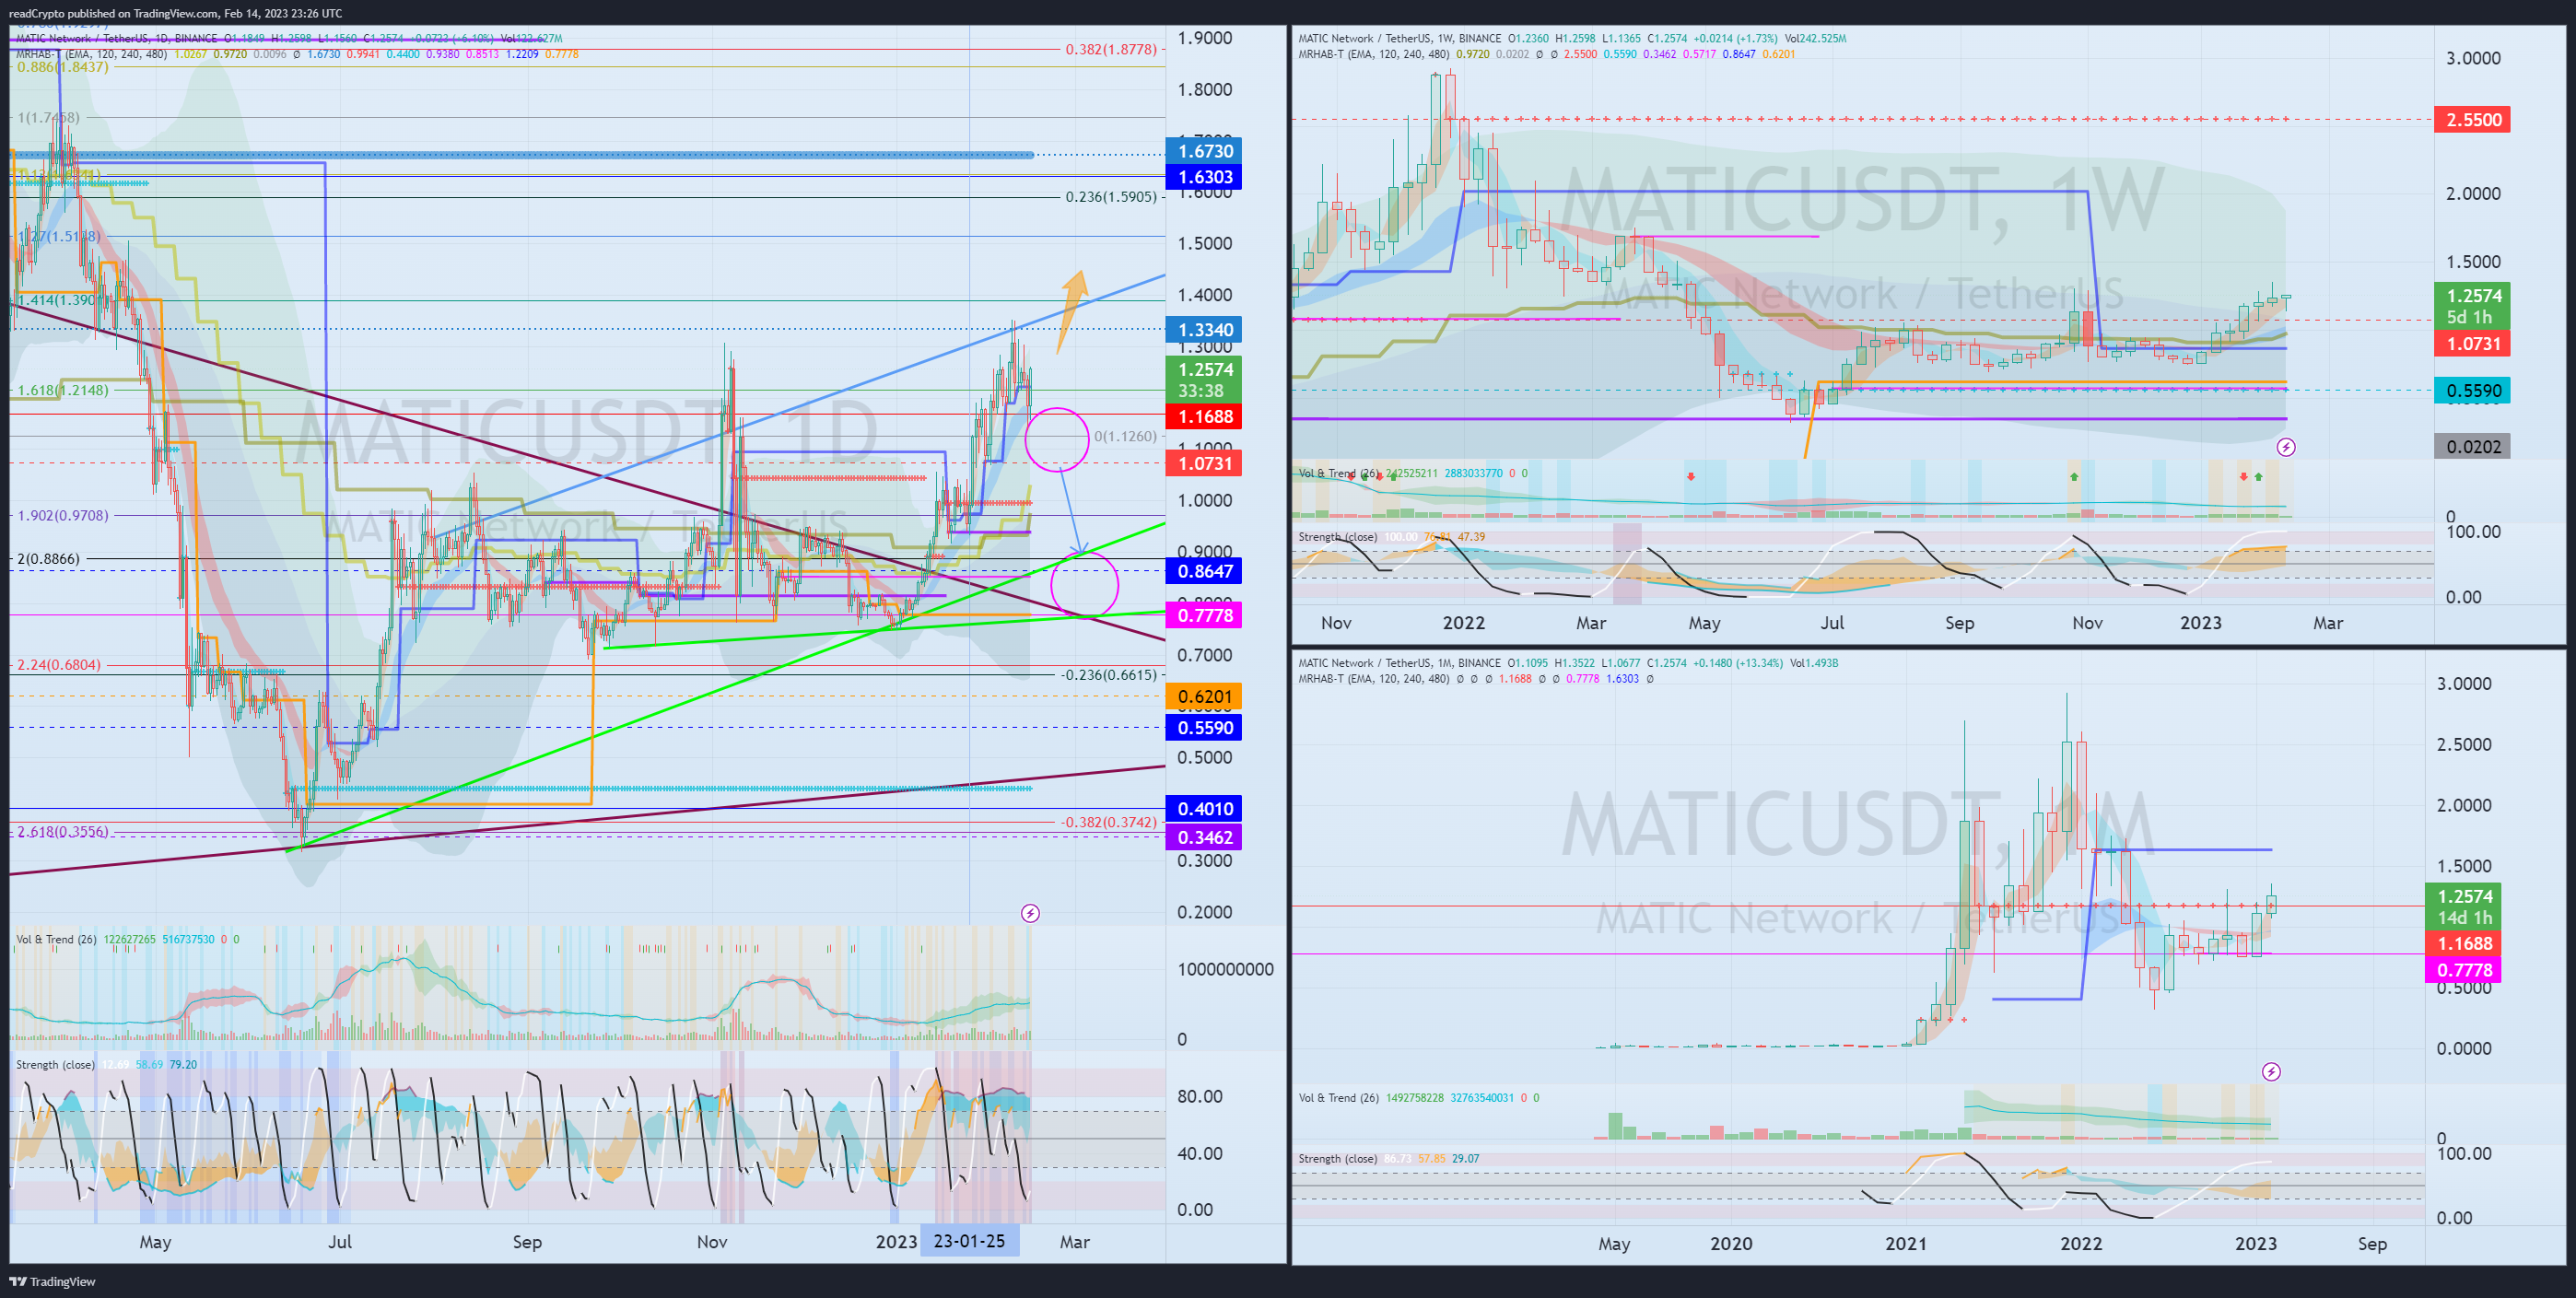Click the red 1.0731 label on 1W chart

click(2472, 344)
